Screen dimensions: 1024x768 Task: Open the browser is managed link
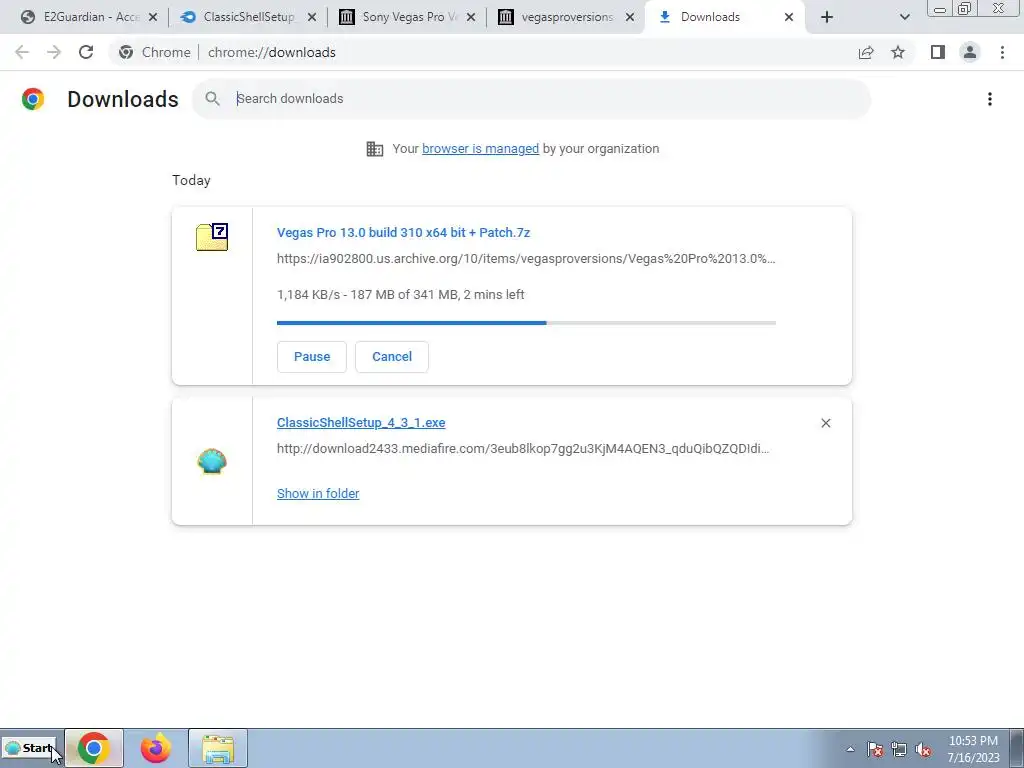click(481, 149)
